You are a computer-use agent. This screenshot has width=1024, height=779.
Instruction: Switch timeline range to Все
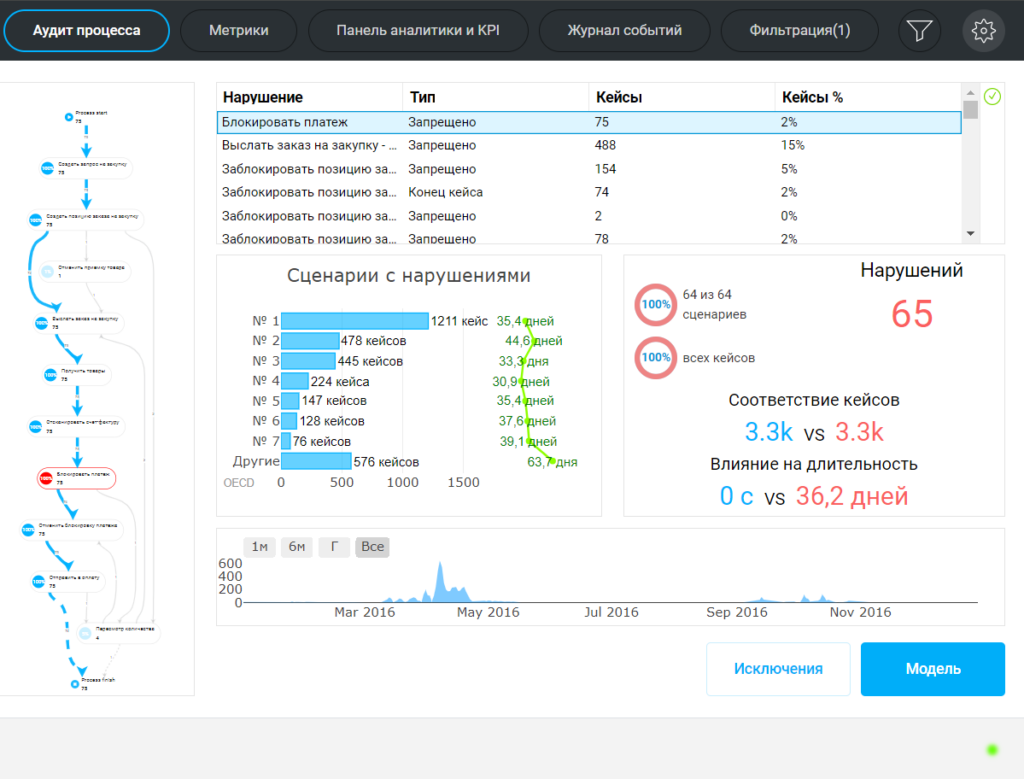[x=372, y=547]
